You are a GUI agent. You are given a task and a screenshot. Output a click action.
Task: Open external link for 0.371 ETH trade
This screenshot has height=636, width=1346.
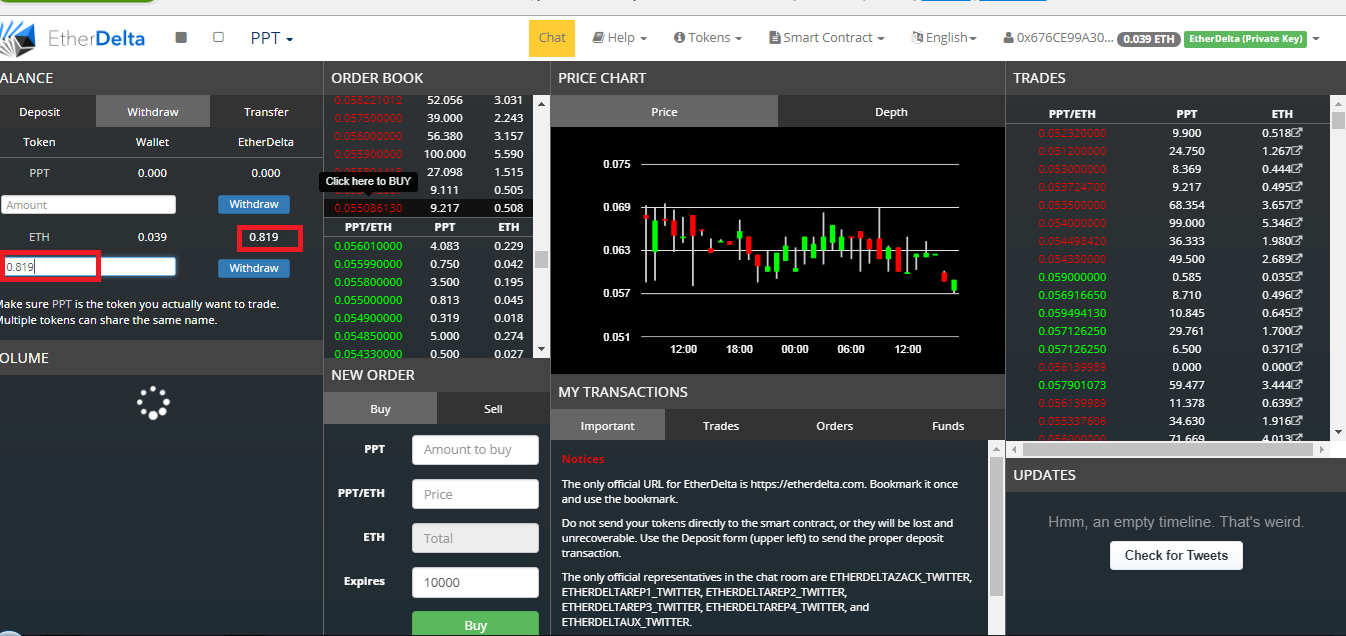pos(1297,349)
